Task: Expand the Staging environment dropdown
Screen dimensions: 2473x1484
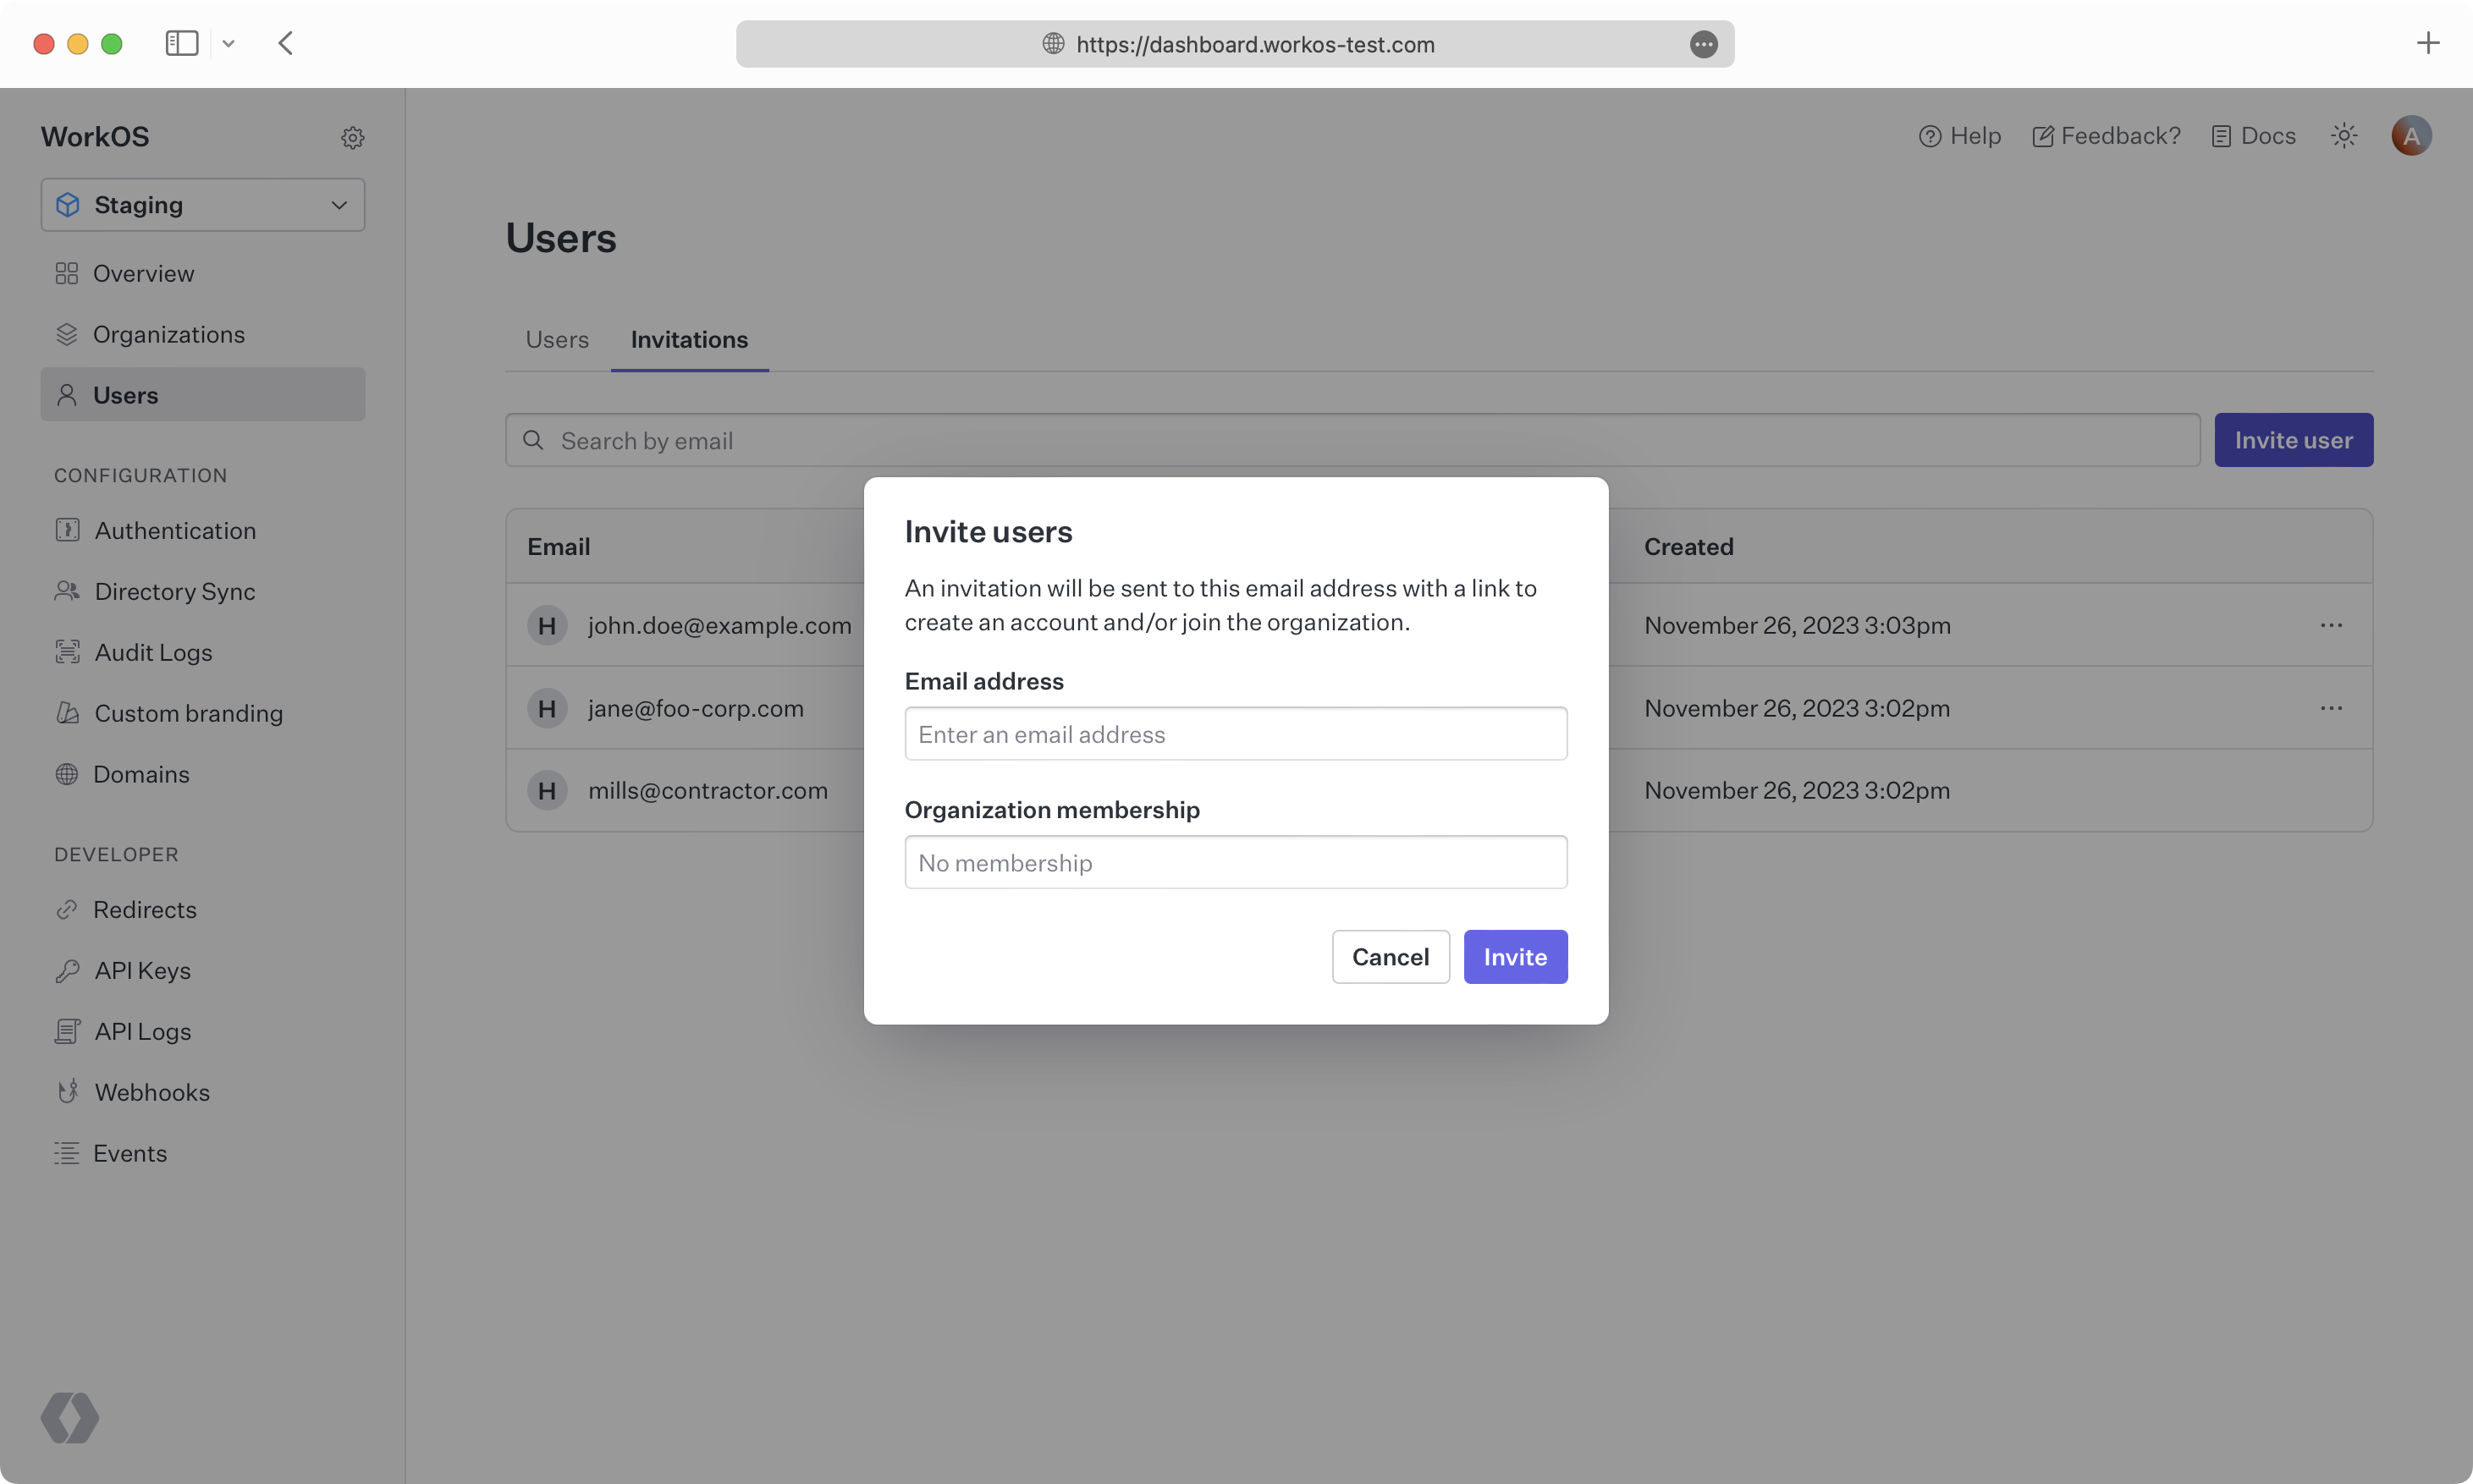Action: tap(203, 205)
